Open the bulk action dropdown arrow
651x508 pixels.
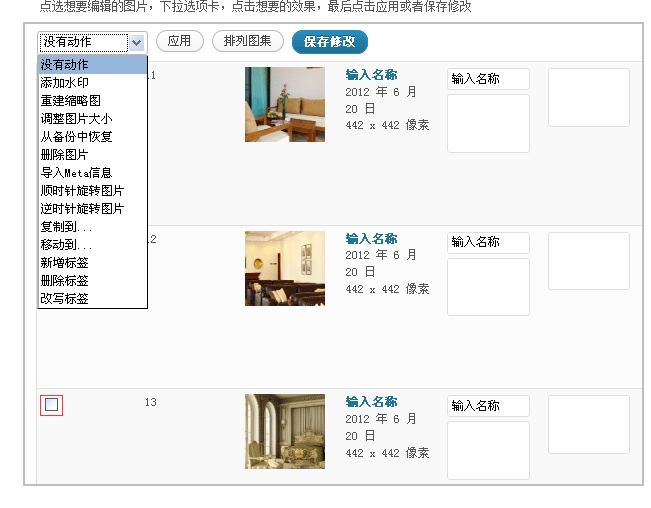(137, 42)
